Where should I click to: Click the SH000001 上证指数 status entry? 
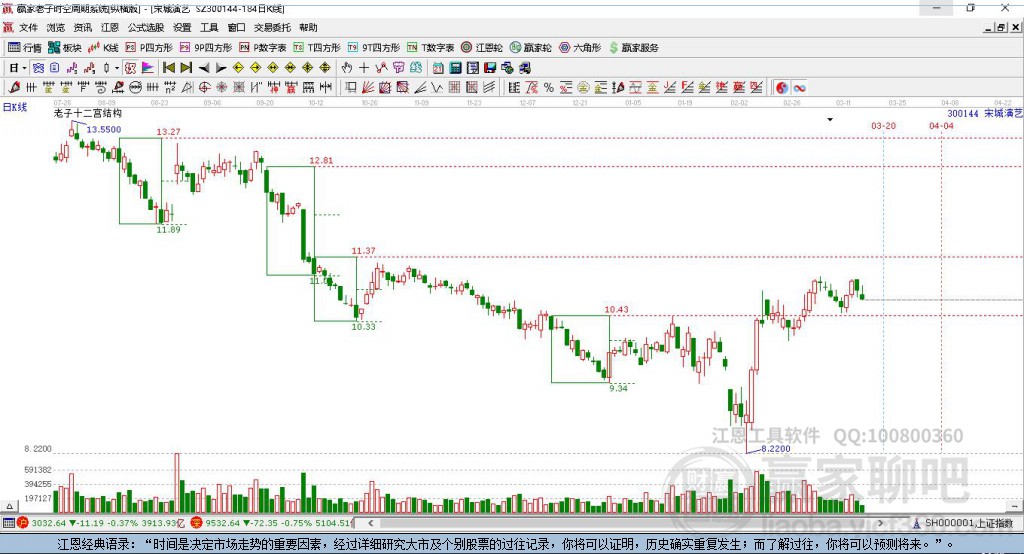point(963,523)
